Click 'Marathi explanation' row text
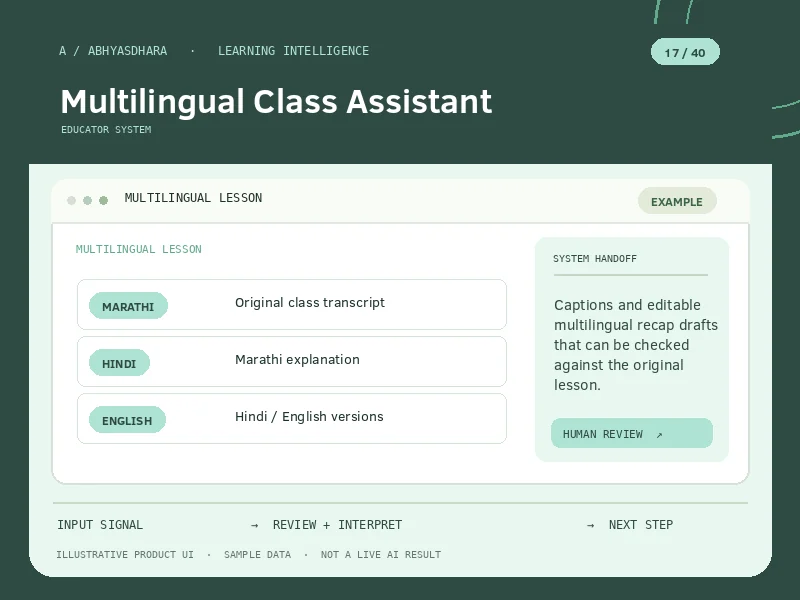The height and width of the screenshot is (600, 800). point(297,360)
